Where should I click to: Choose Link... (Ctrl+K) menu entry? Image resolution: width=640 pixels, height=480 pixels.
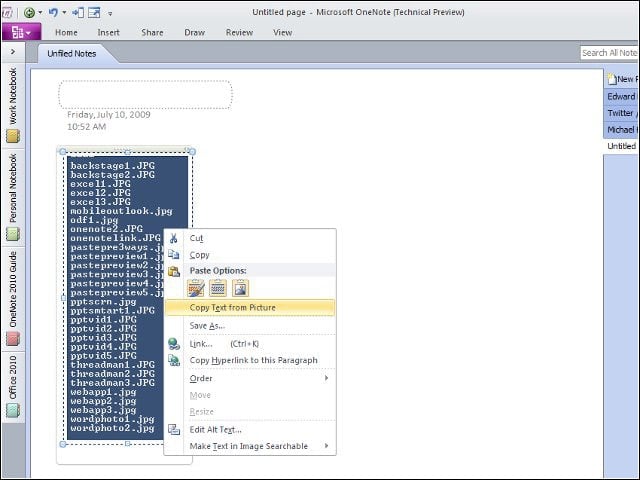tap(250, 344)
